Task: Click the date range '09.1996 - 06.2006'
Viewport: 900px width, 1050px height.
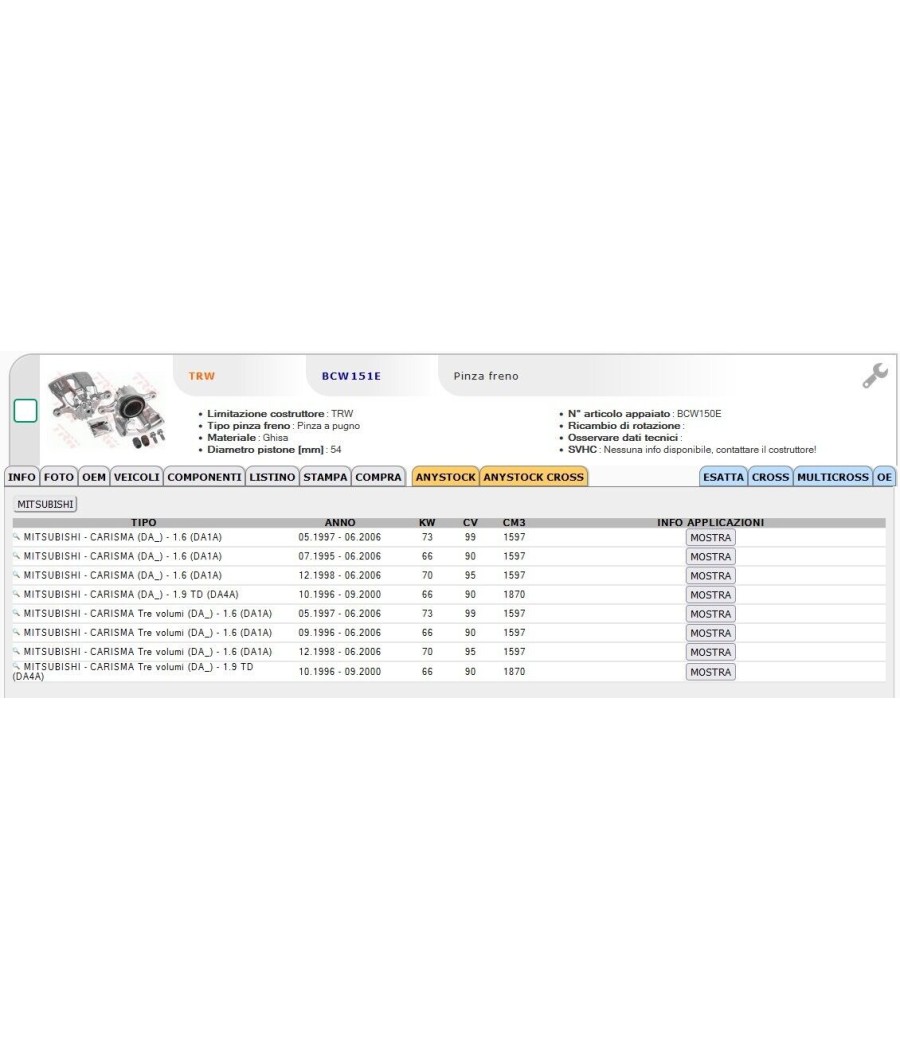Action: tap(340, 633)
